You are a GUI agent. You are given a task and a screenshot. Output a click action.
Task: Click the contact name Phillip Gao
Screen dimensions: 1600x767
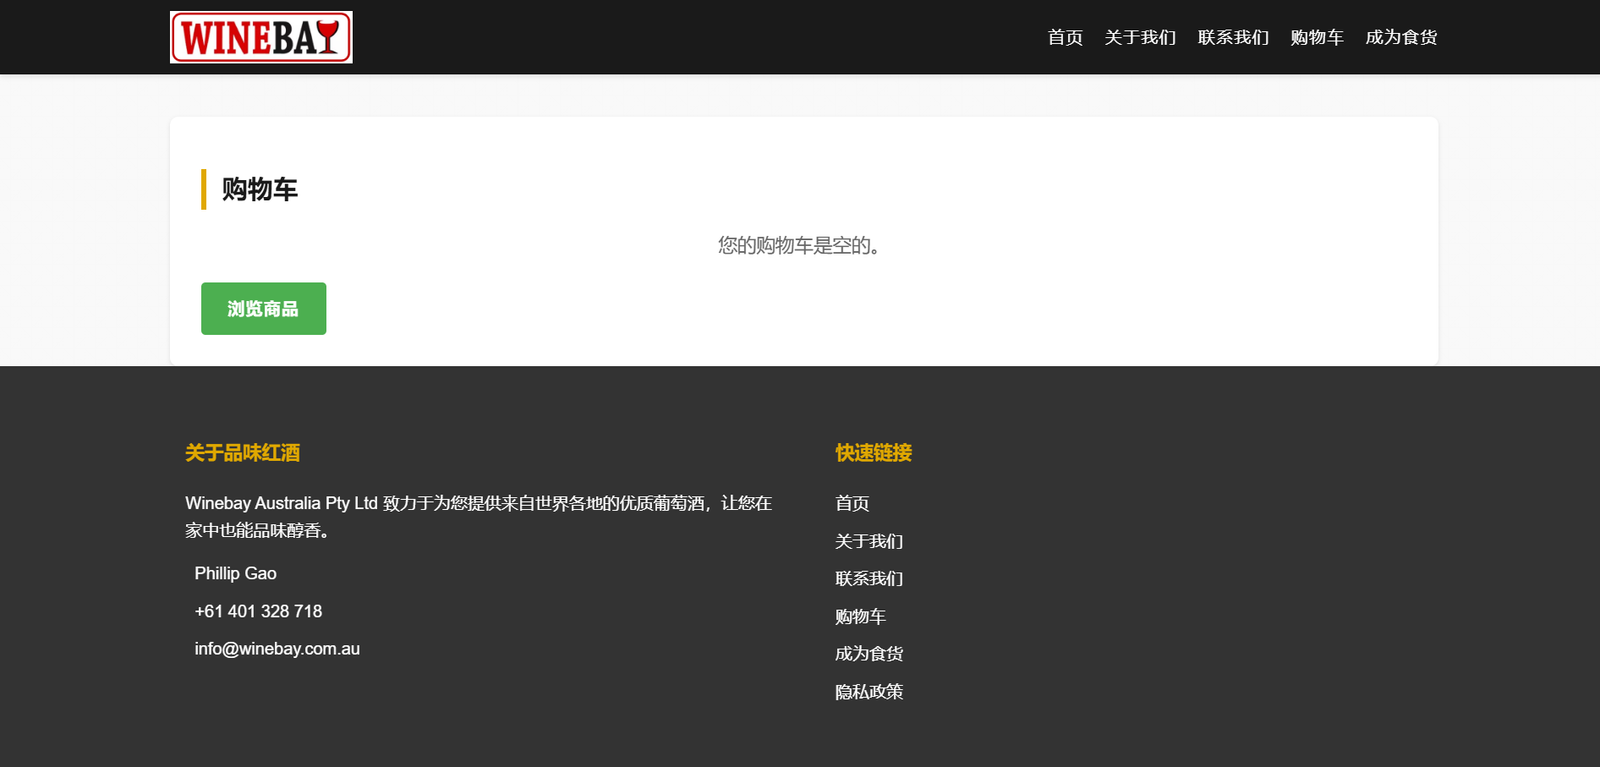[x=235, y=573]
